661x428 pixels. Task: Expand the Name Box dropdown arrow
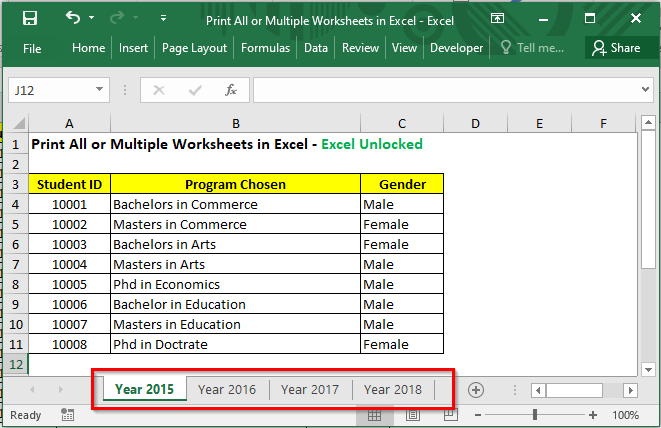[99, 89]
